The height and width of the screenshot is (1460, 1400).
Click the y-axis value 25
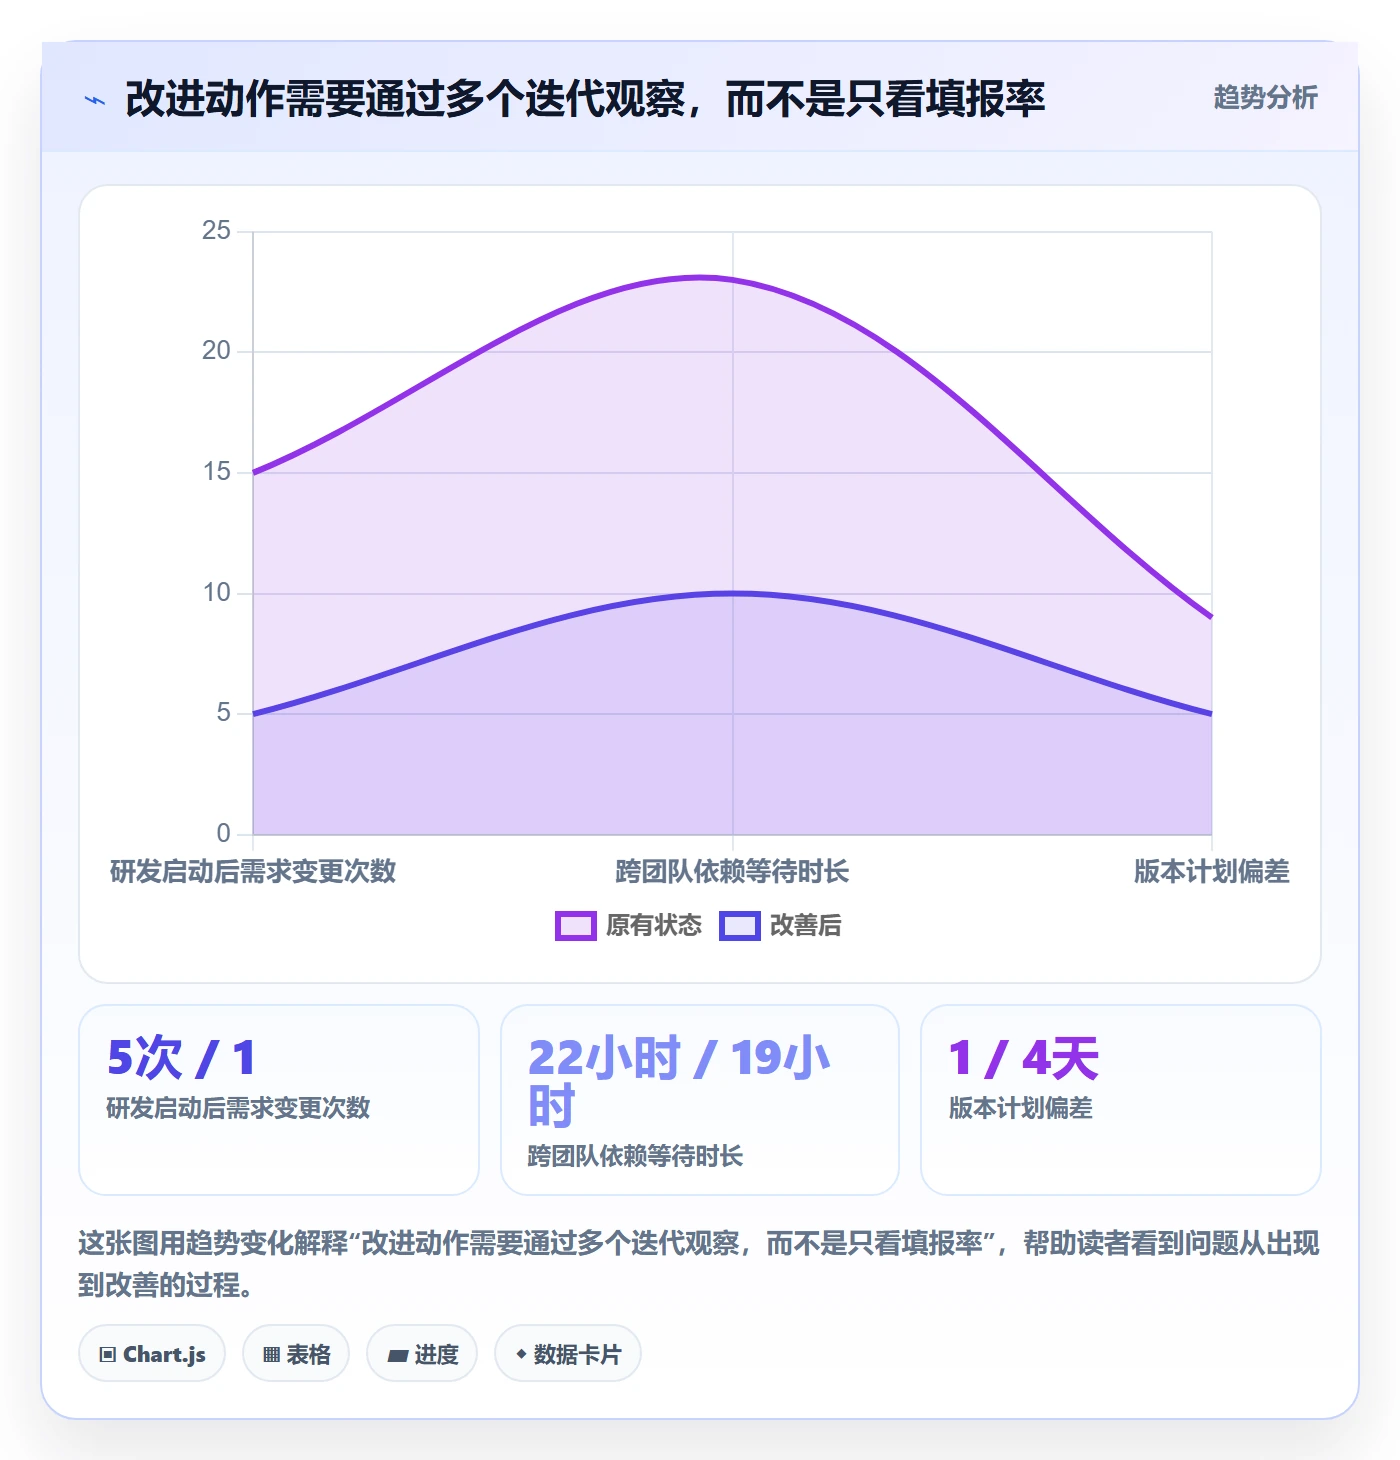coord(216,231)
